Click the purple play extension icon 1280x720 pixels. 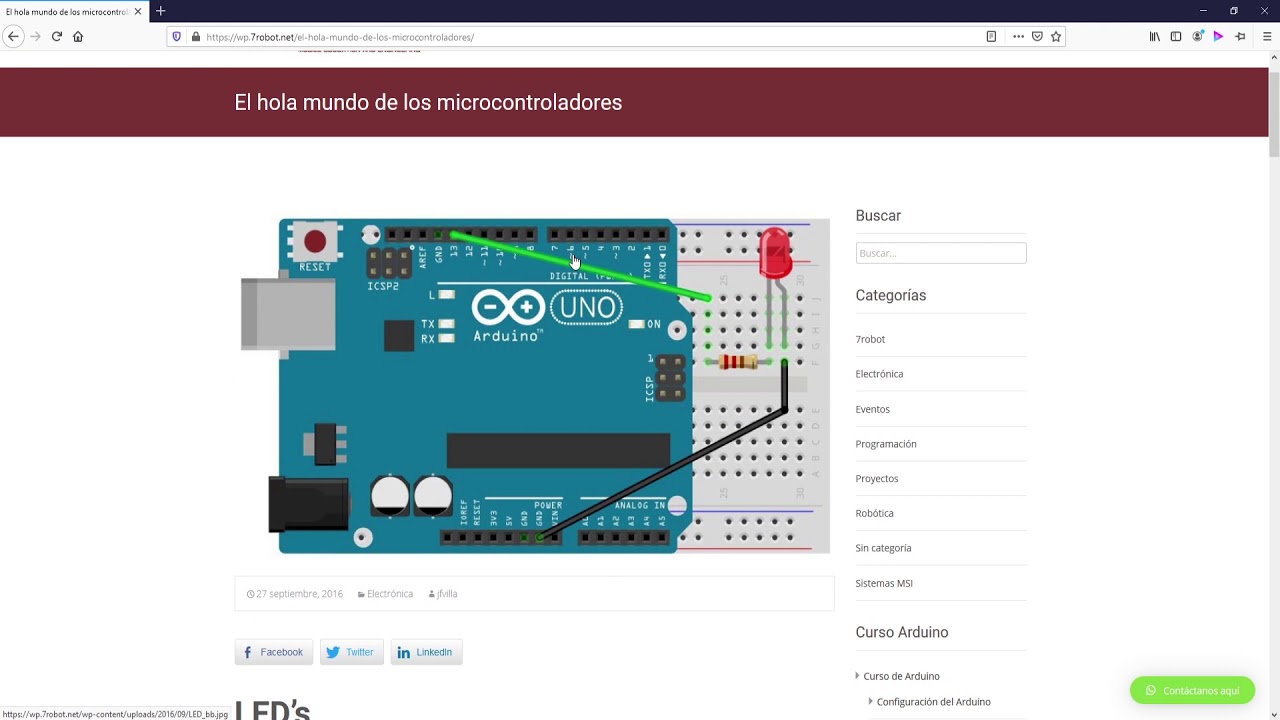coord(1218,37)
